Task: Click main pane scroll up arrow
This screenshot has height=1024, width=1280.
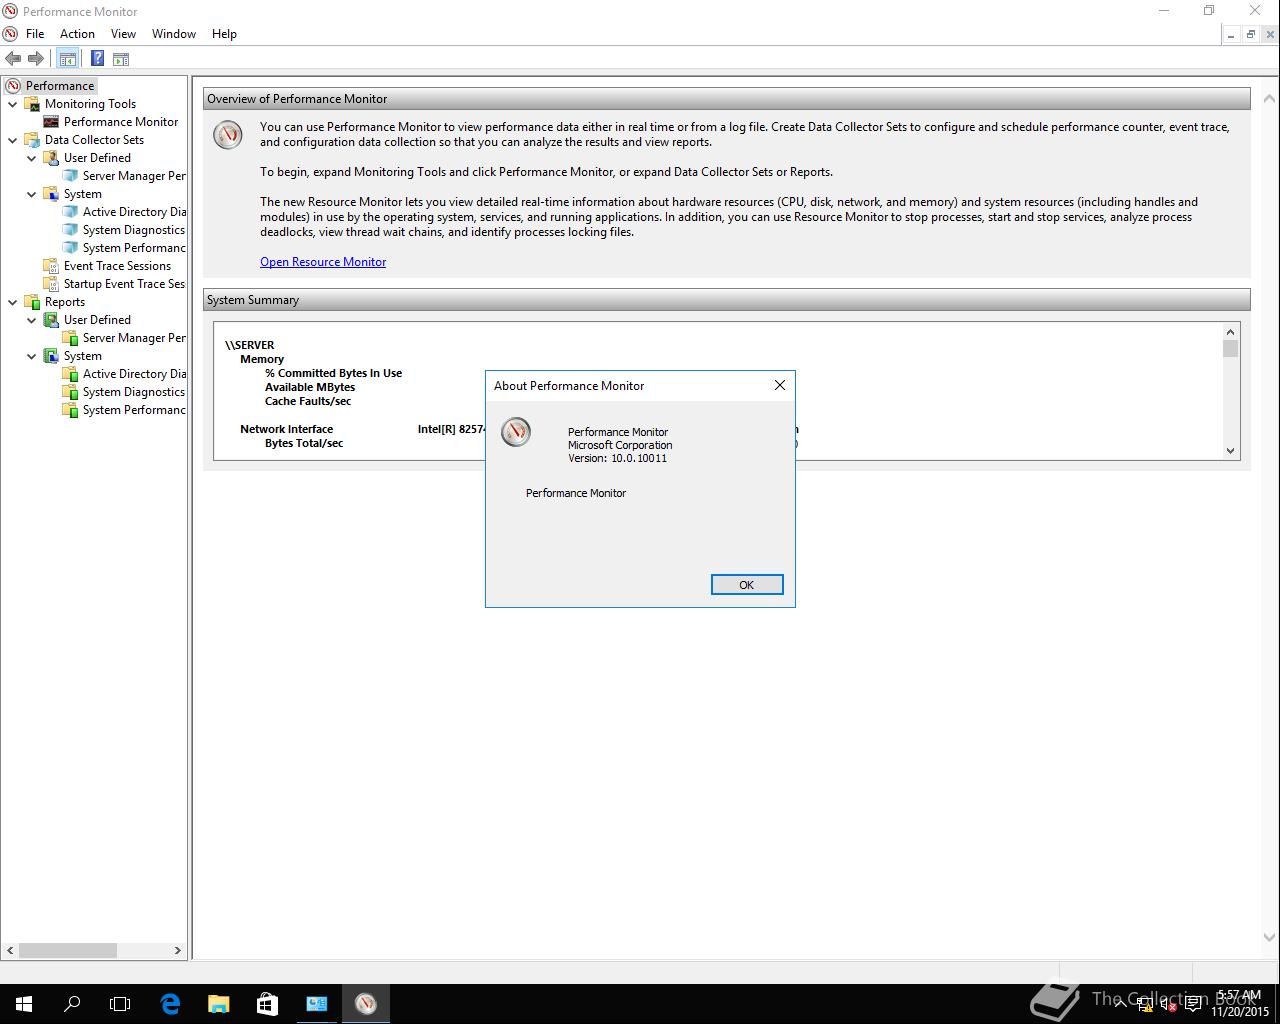Action: (1270, 98)
